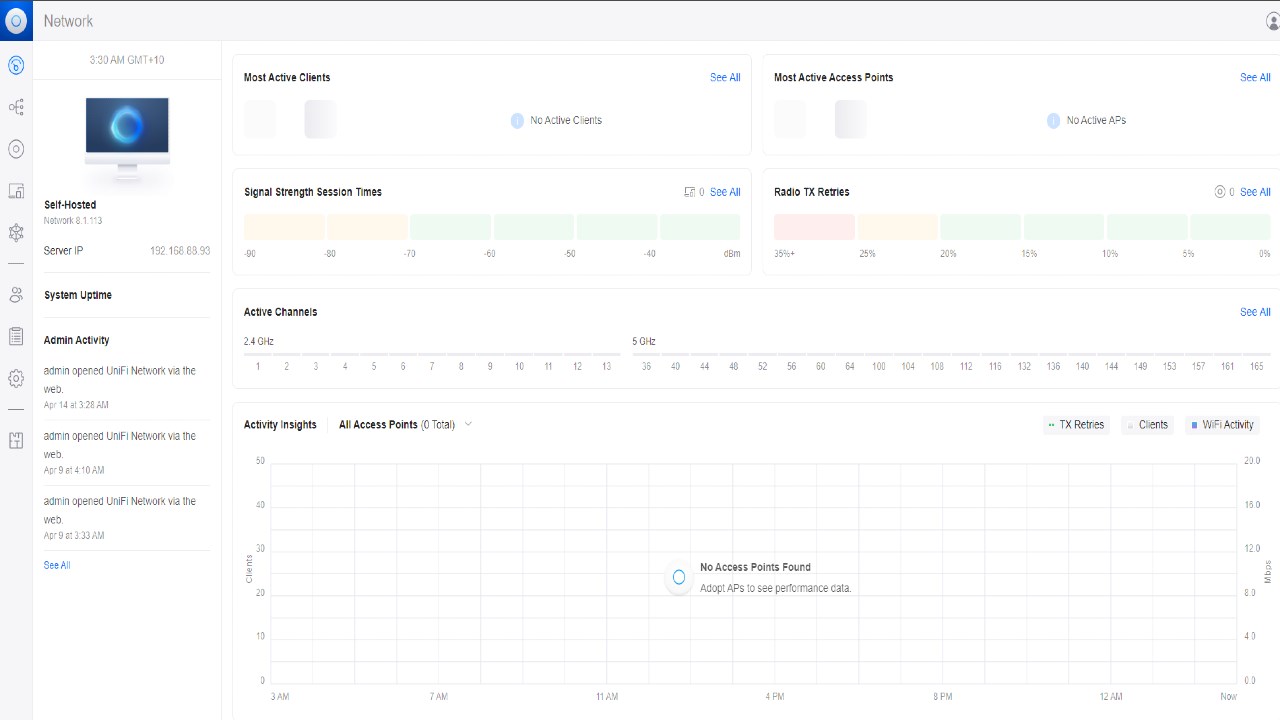Open the floor plan icon at sidebar bottom
Image resolution: width=1280 pixels, height=720 pixels.
click(x=16, y=441)
